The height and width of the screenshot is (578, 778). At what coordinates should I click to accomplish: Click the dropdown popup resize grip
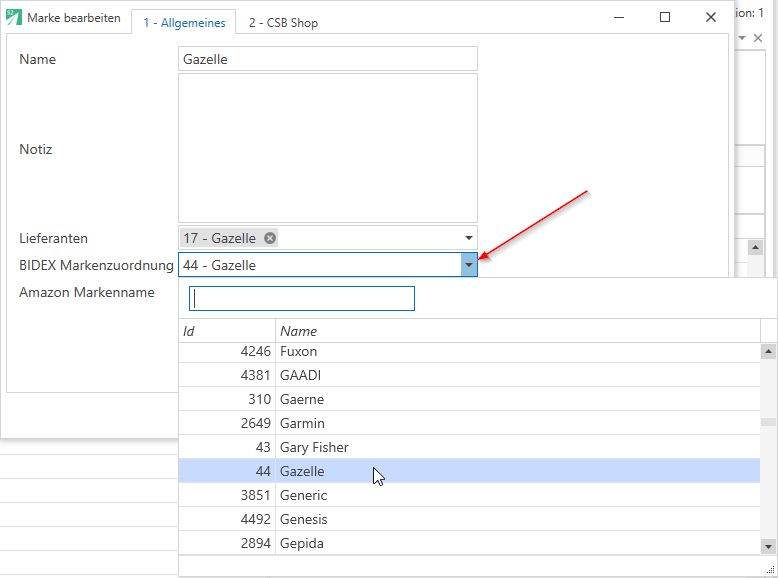point(771,570)
